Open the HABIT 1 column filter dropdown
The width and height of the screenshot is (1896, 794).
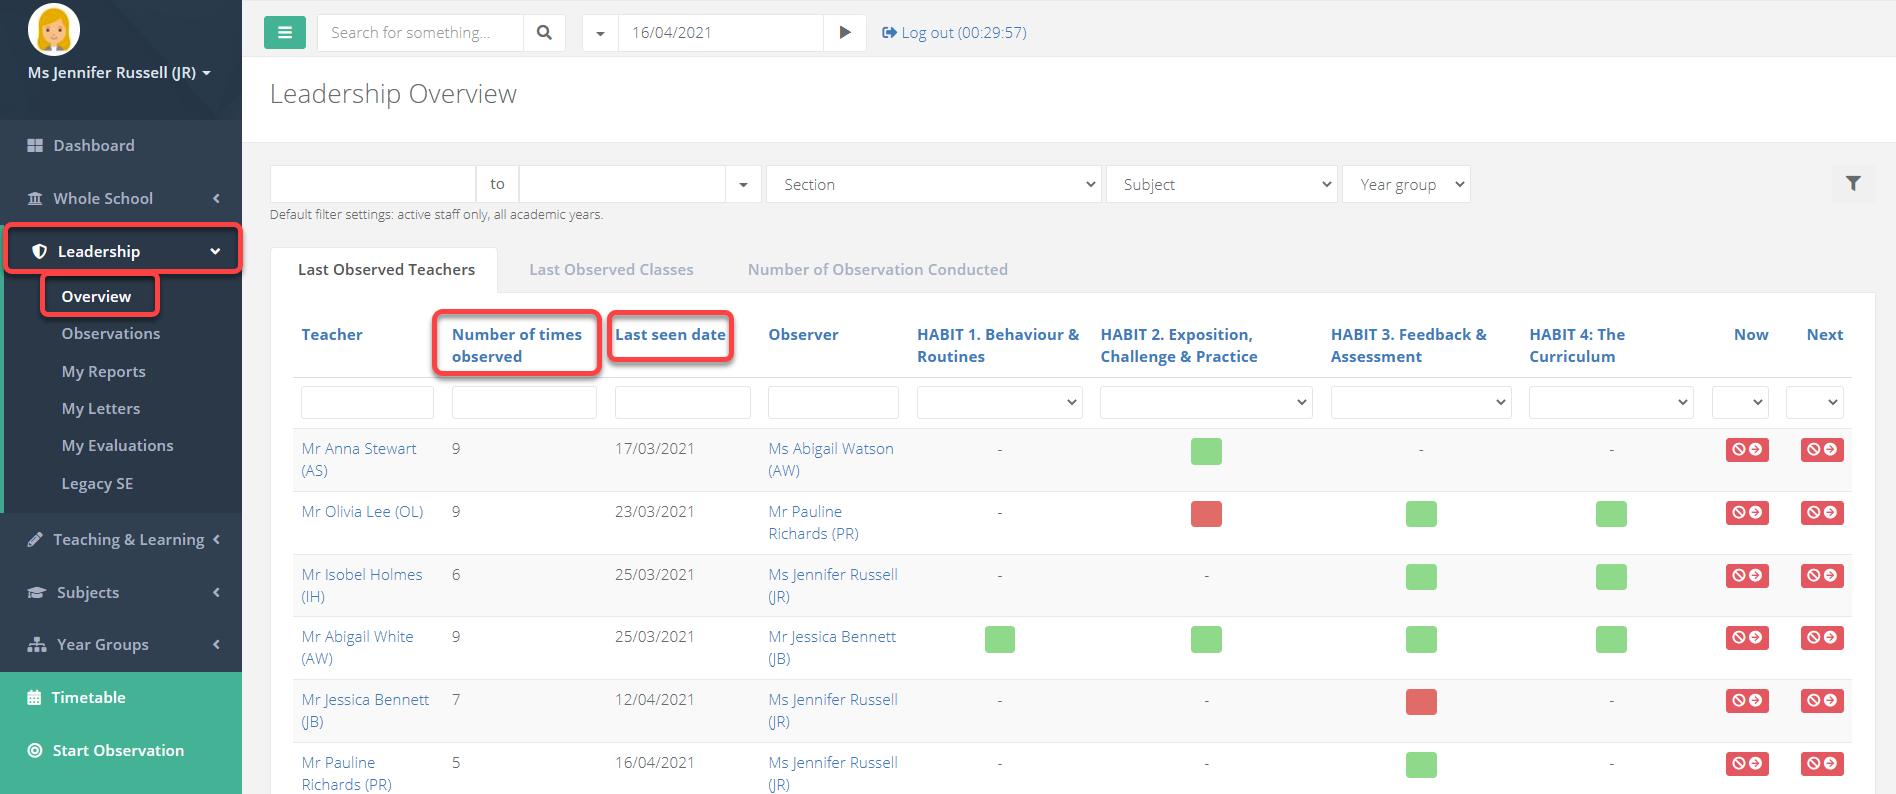click(1000, 402)
